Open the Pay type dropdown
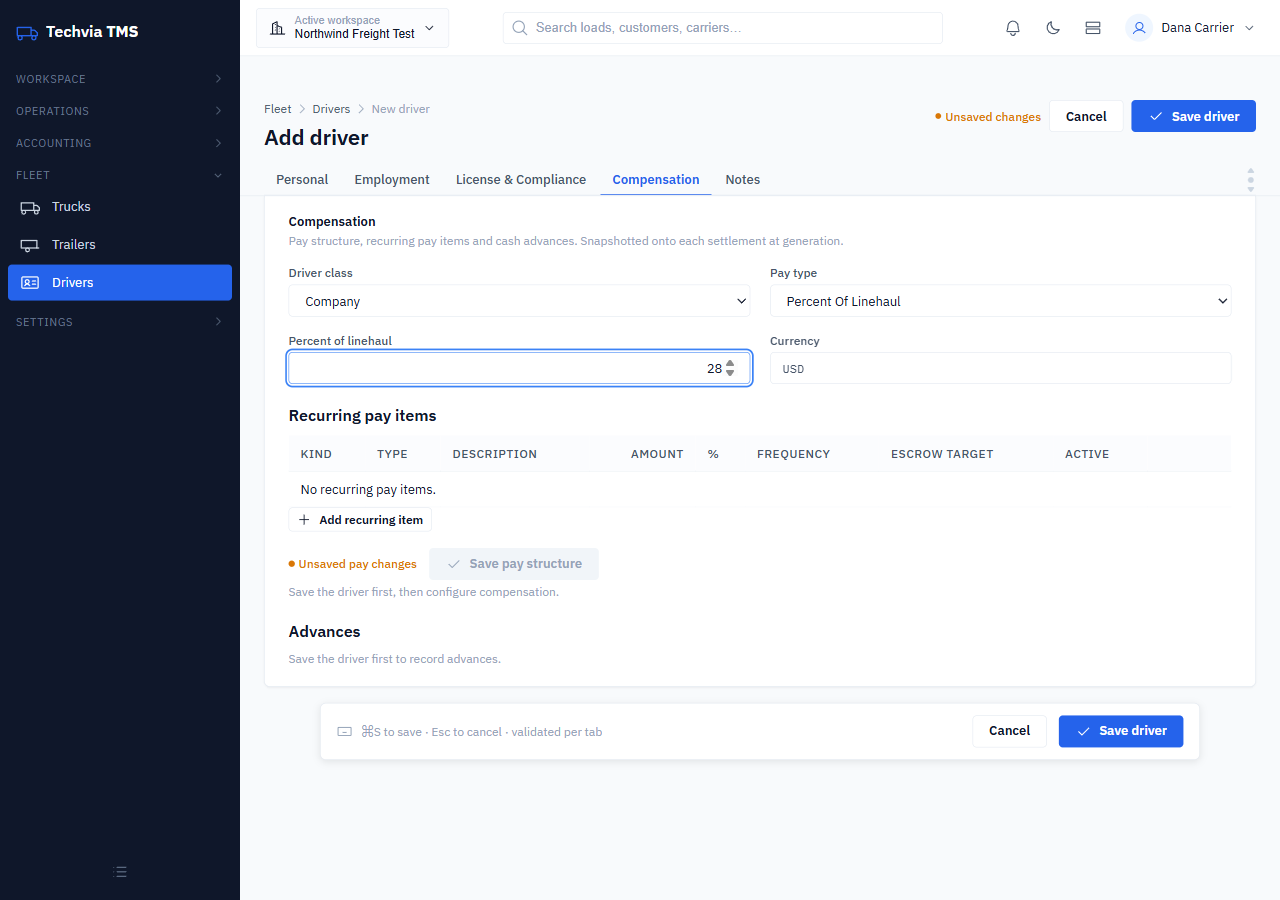1280x900 pixels. tap(1000, 301)
